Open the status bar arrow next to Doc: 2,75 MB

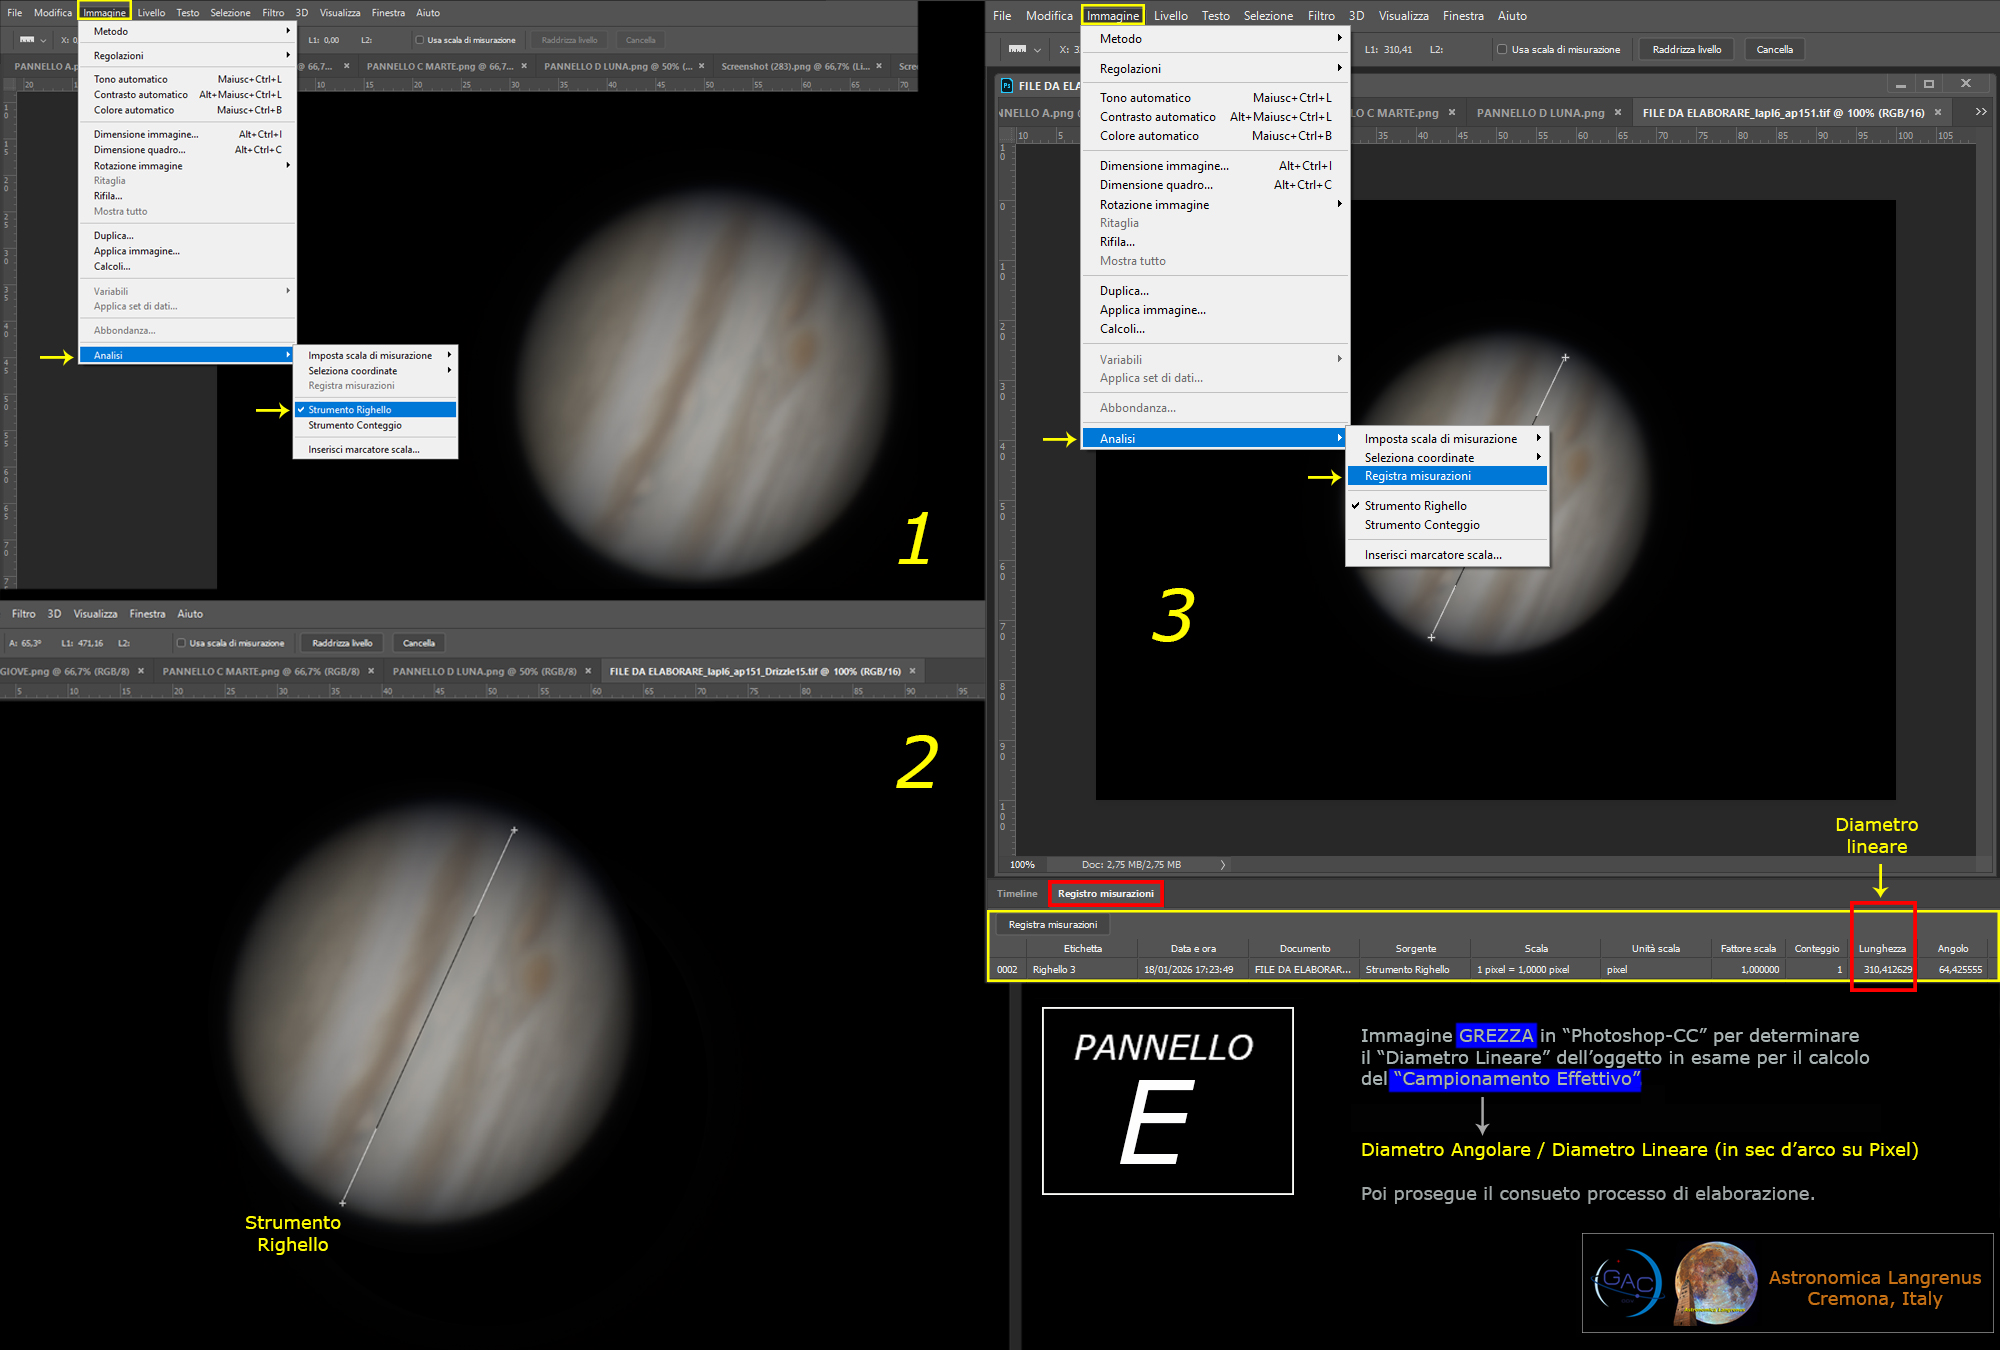click(x=1222, y=865)
